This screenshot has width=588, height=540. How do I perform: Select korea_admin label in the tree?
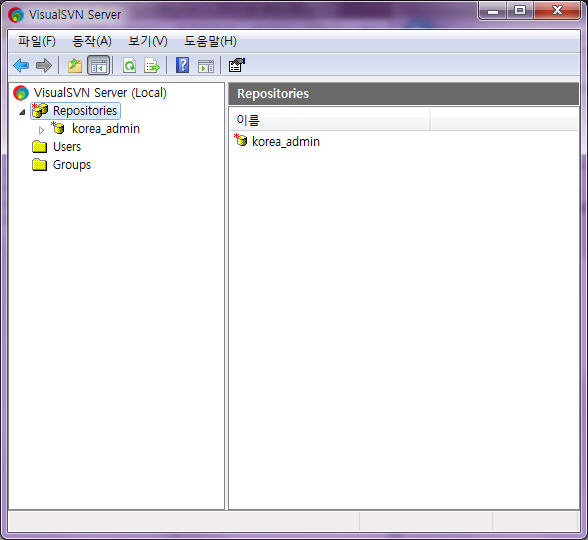(x=106, y=129)
